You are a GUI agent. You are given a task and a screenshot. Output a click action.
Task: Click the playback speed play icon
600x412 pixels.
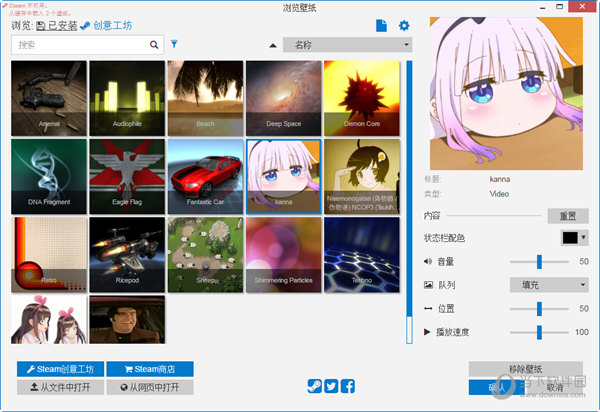pos(427,332)
